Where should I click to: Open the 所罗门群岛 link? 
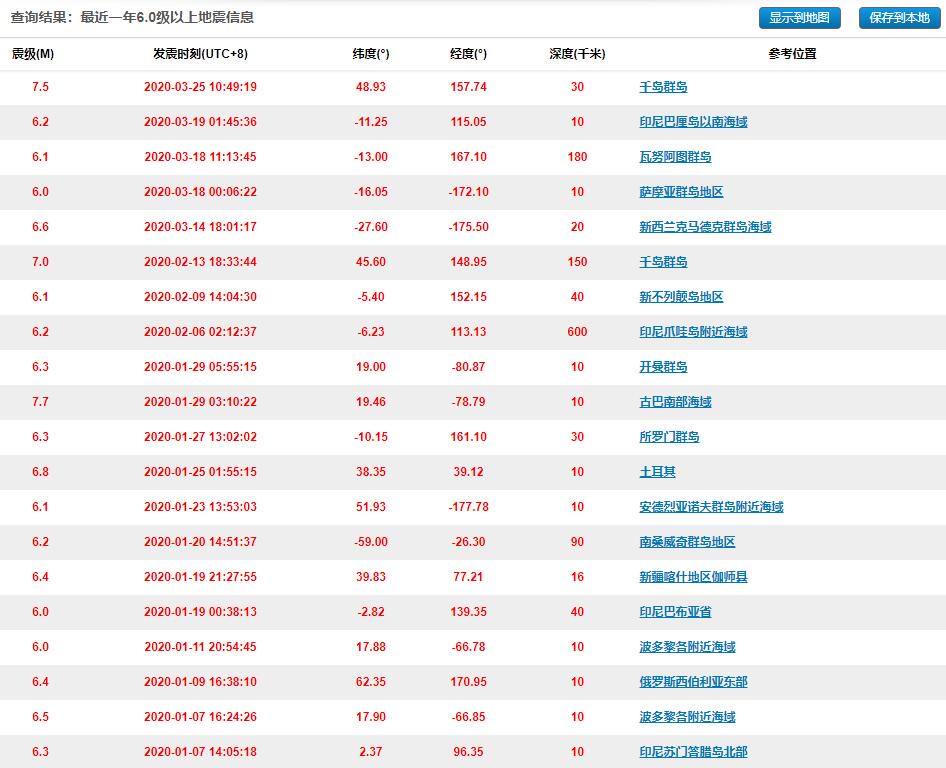coord(669,437)
